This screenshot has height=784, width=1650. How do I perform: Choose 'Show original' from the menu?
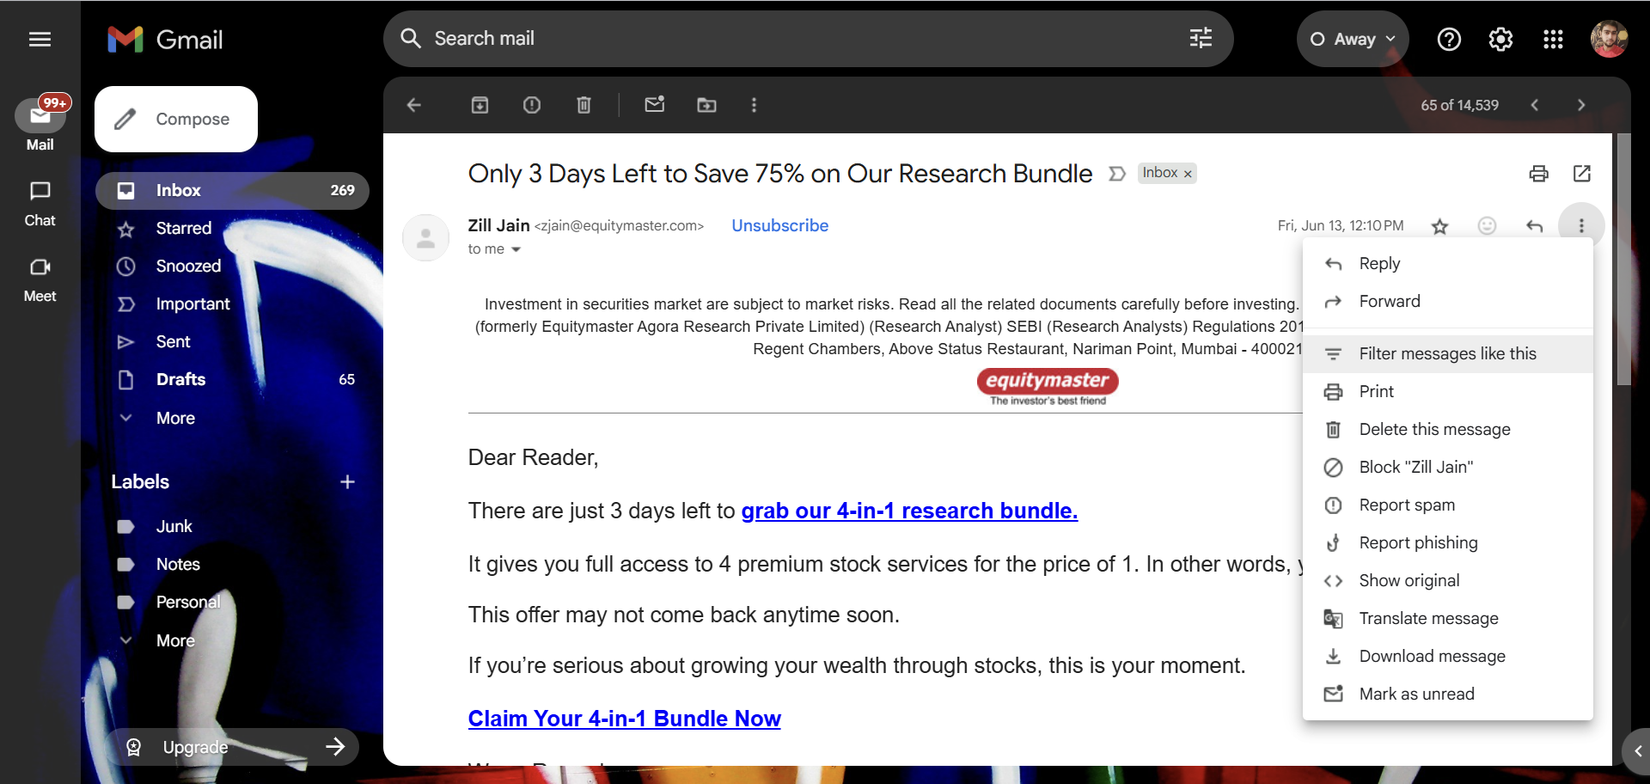click(1448, 581)
